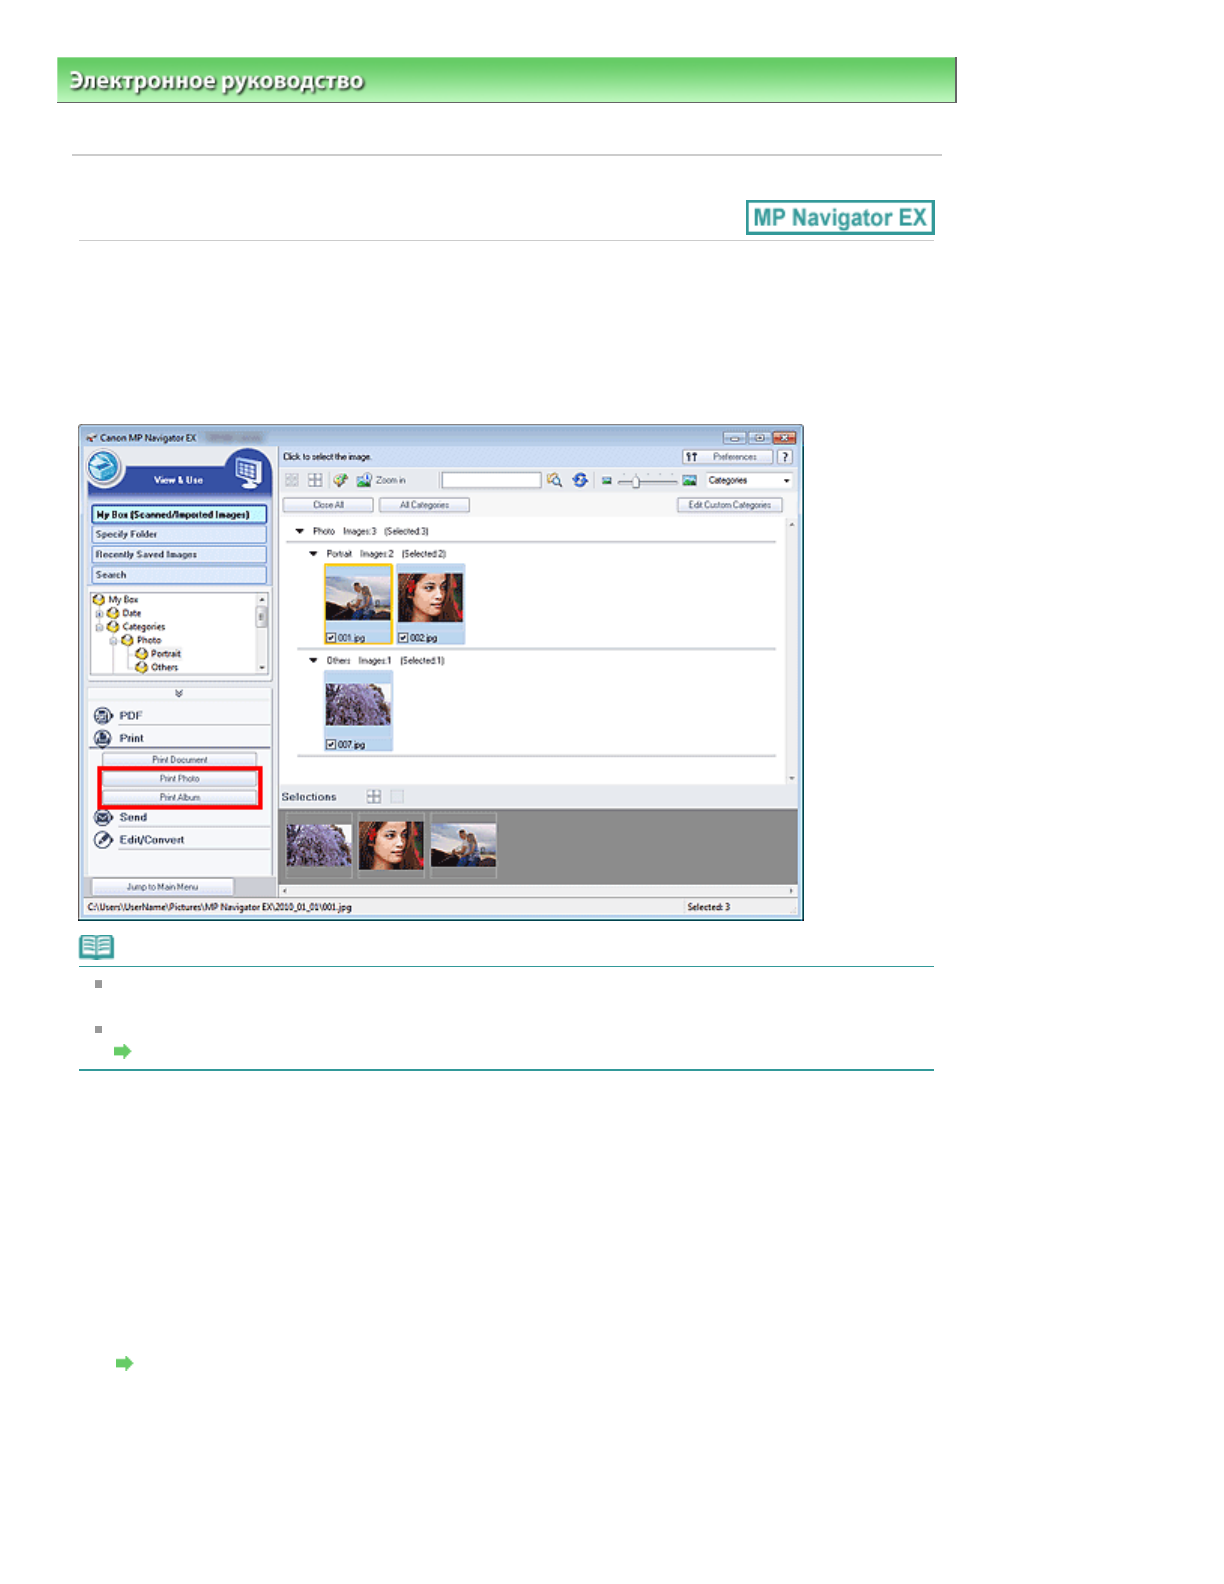Uncheck the 001.jpg checkbox
Viewport: 1224px width, 1584px height.
[331, 638]
